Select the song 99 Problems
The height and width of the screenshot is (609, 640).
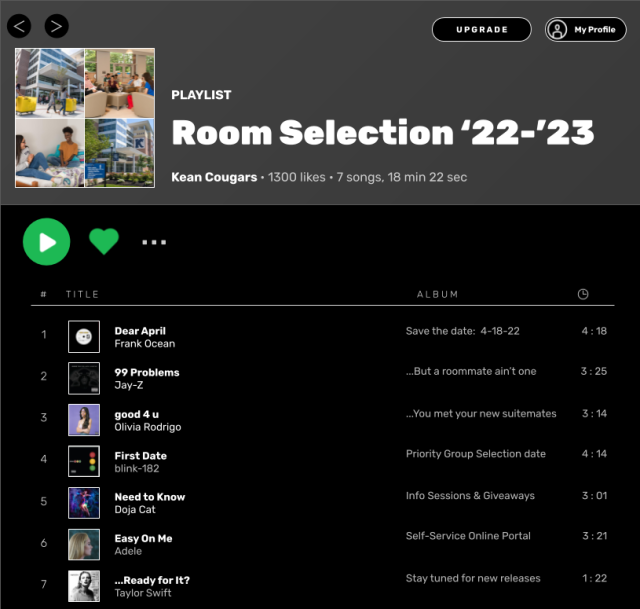tap(147, 372)
